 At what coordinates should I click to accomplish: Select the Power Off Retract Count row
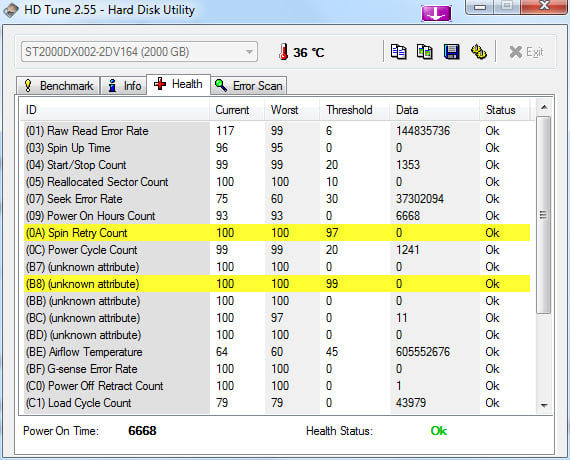coord(277,386)
